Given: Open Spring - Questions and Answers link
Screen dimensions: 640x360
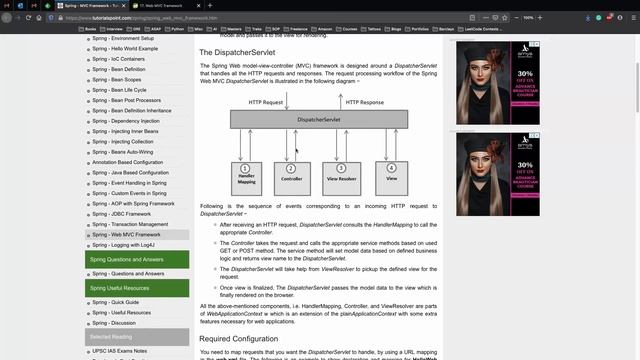Looking at the screenshot, I should click(x=128, y=273).
